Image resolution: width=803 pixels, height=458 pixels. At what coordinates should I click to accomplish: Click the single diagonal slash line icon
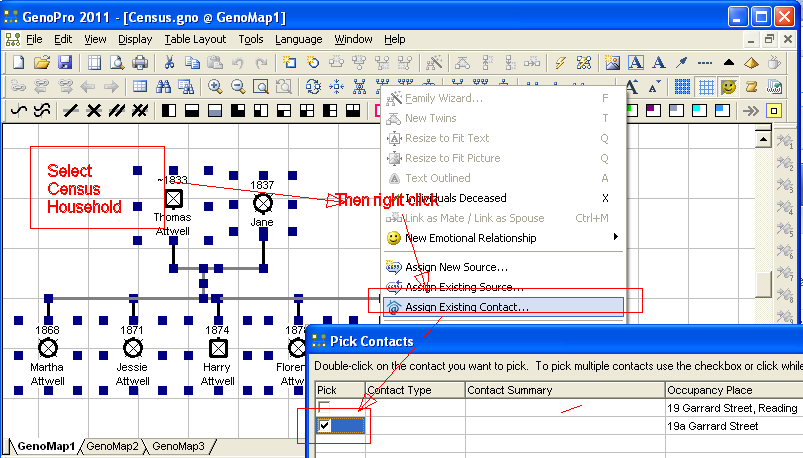click(x=71, y=110)
